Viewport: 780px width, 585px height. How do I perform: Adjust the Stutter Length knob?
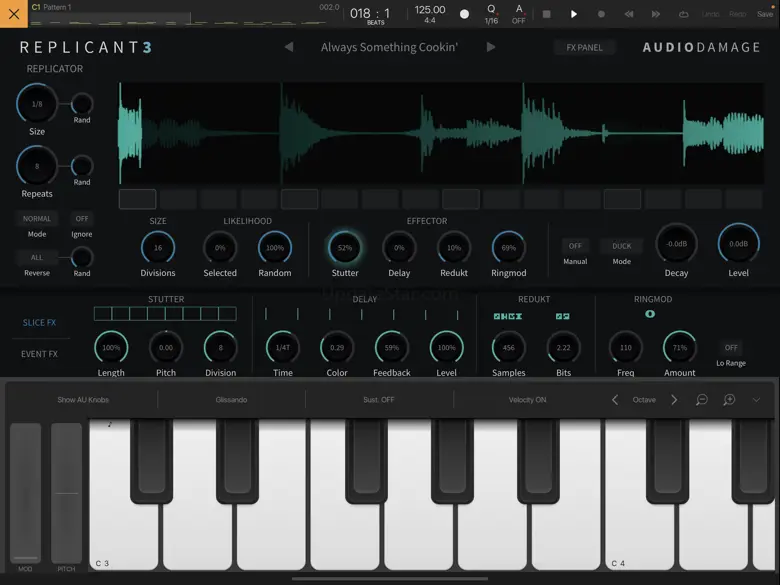(111, 347)
